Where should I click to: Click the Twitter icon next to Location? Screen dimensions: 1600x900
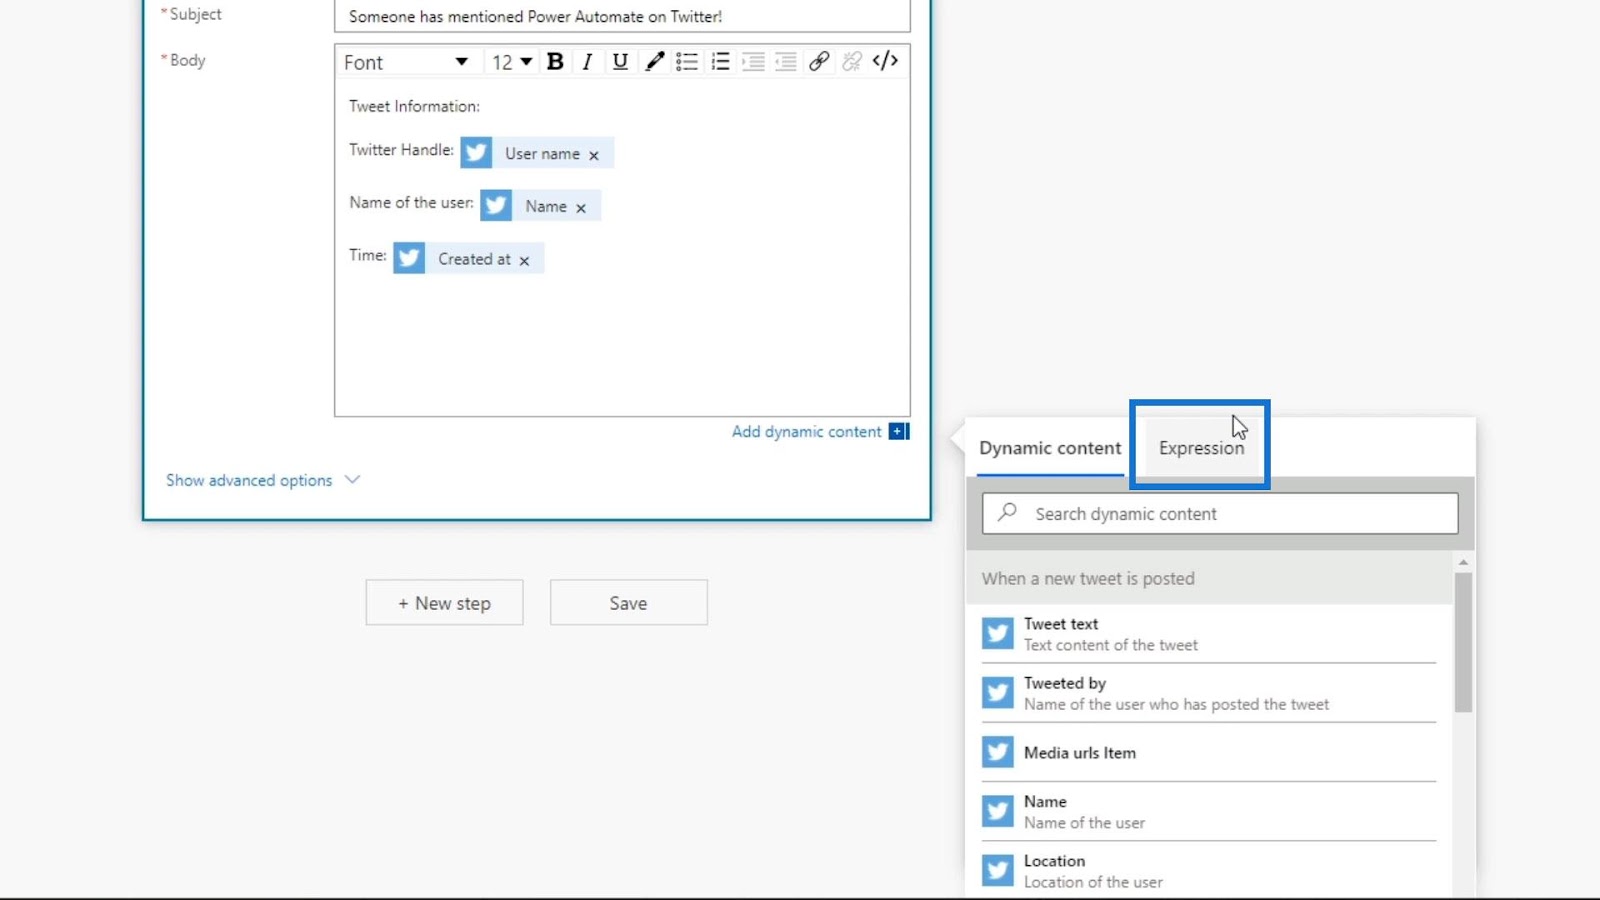click(997, 870)
